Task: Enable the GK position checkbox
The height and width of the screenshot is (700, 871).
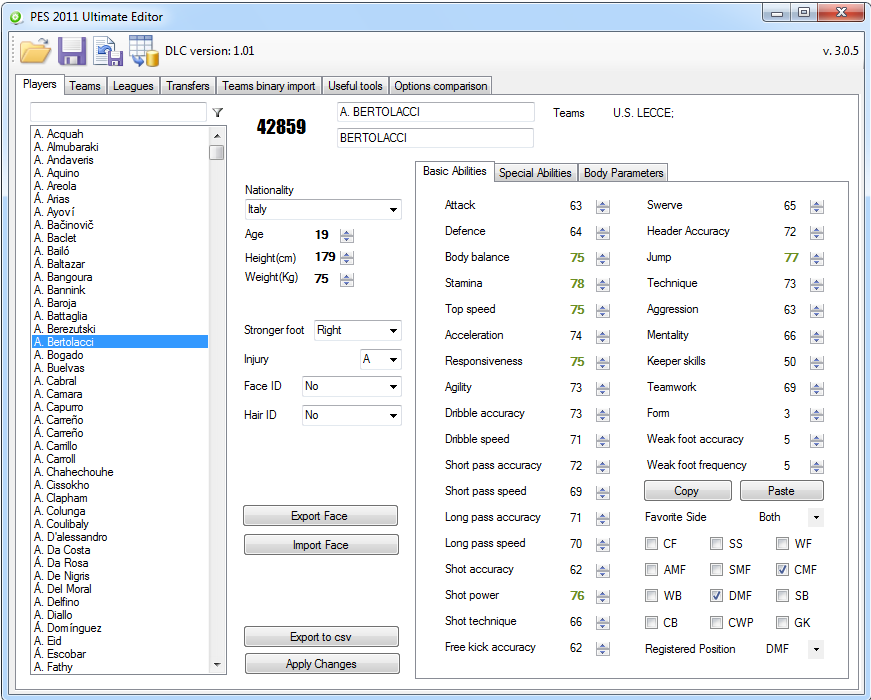Action: 782,622
